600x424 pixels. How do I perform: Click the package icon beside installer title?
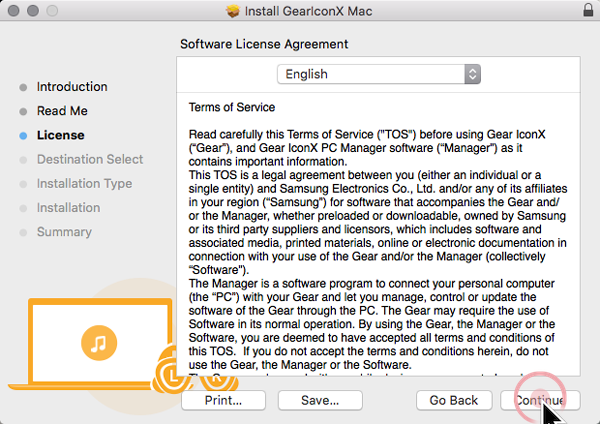232,11
